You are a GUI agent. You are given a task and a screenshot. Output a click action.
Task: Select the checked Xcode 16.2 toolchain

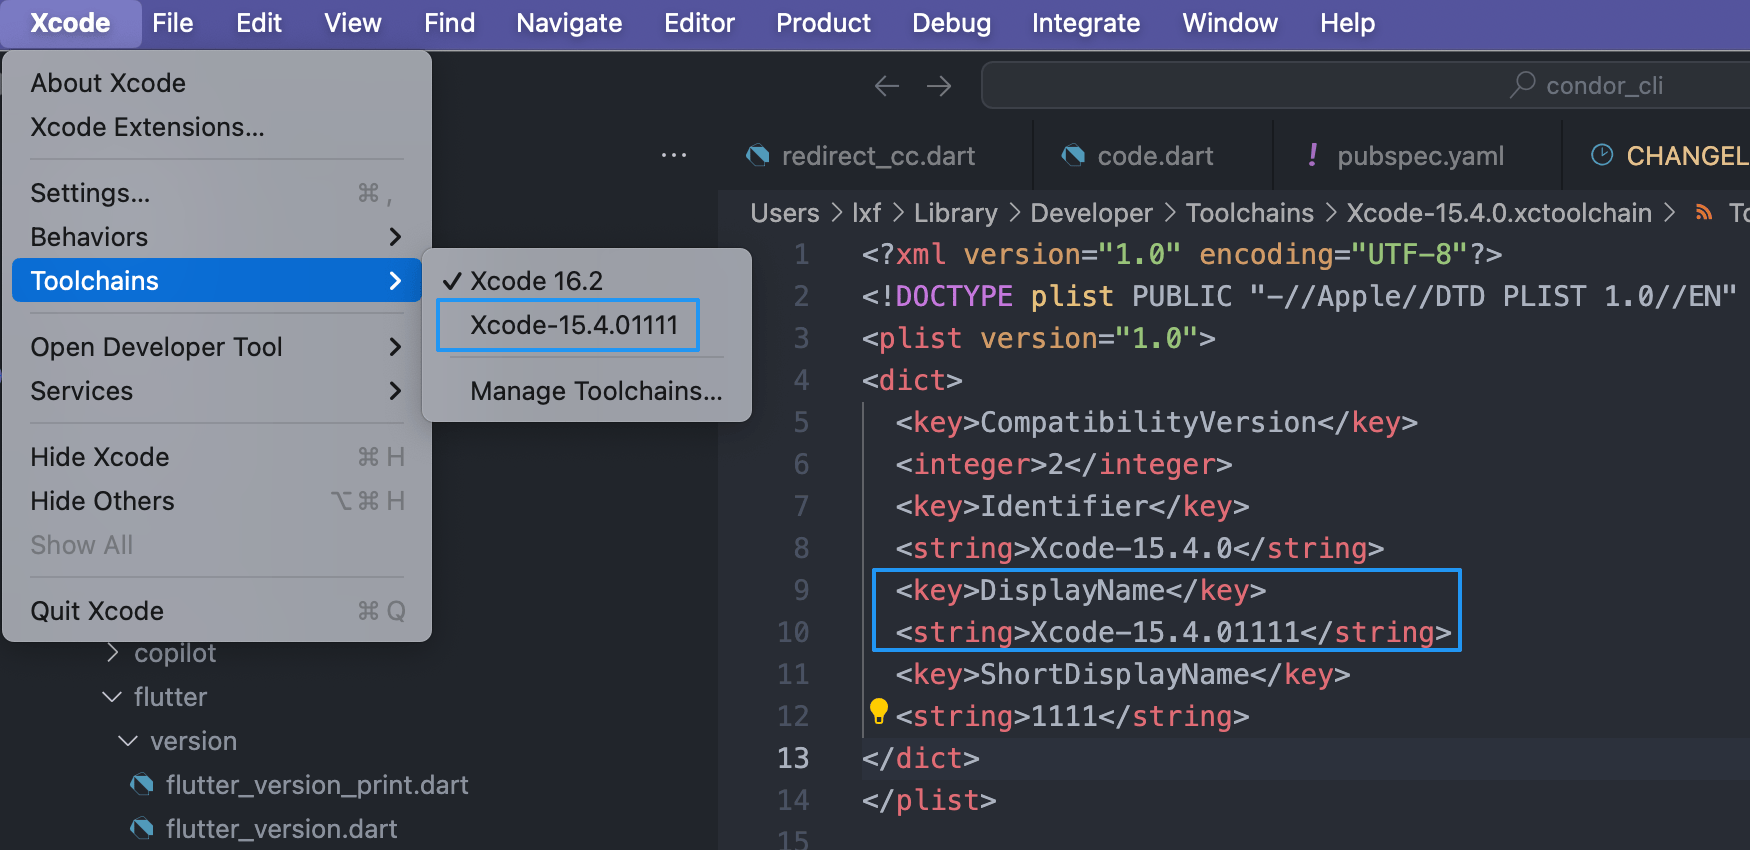[536, 281]
